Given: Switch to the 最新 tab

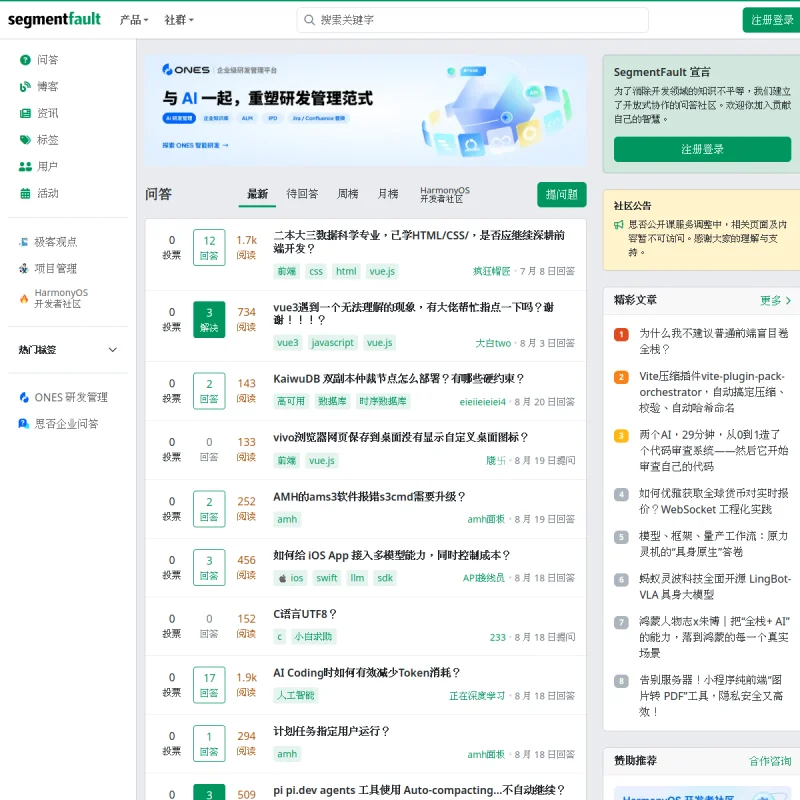Looking at the screenshot, I should coord(257,194).
